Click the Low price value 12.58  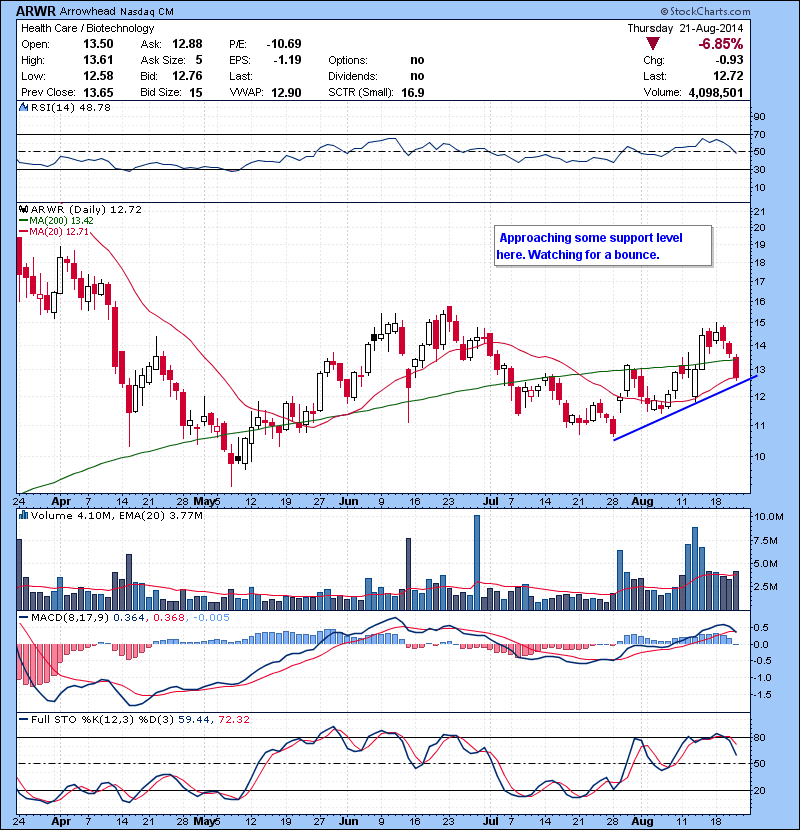point(98,76)
